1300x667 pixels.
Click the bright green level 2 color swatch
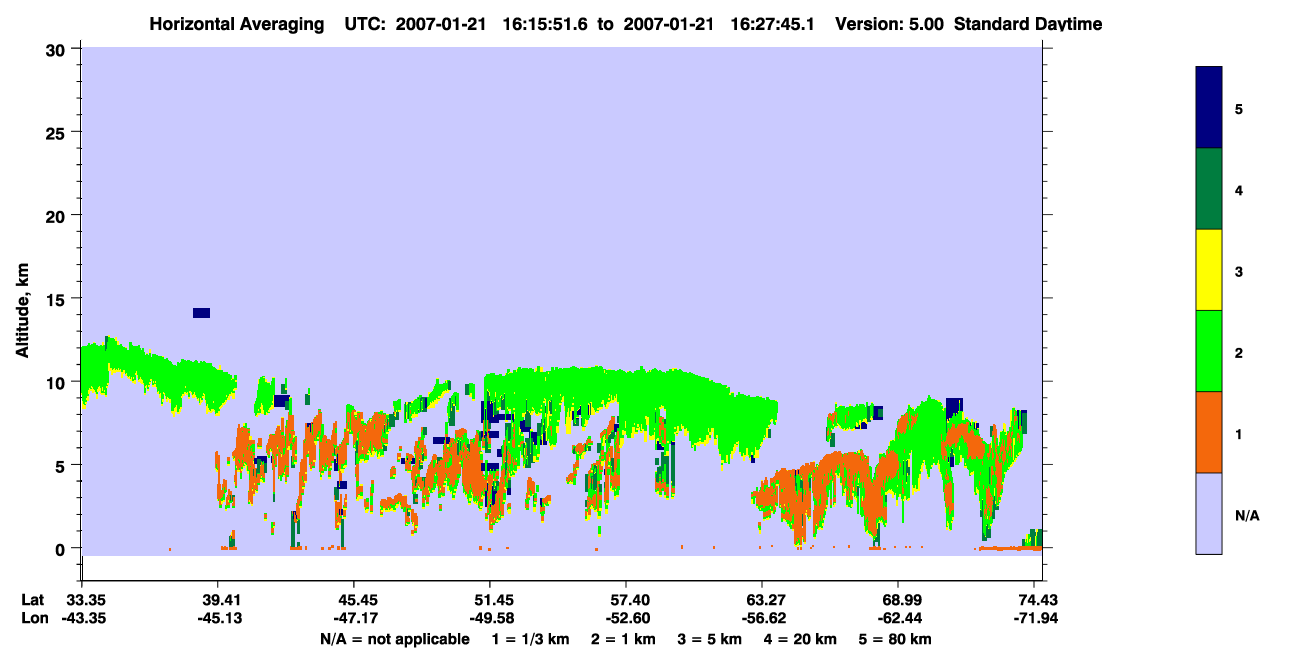click(1209, 351)
